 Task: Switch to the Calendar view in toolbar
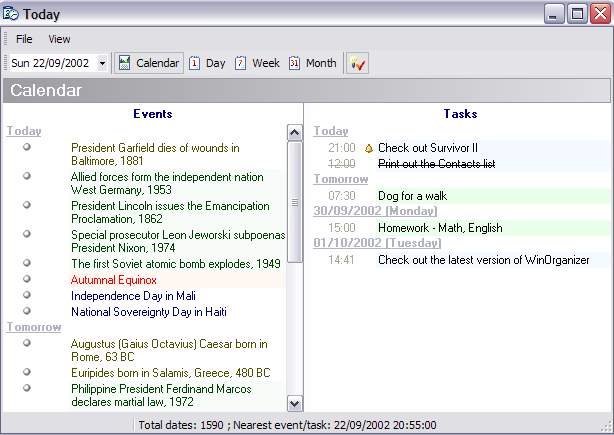point(149,63)
